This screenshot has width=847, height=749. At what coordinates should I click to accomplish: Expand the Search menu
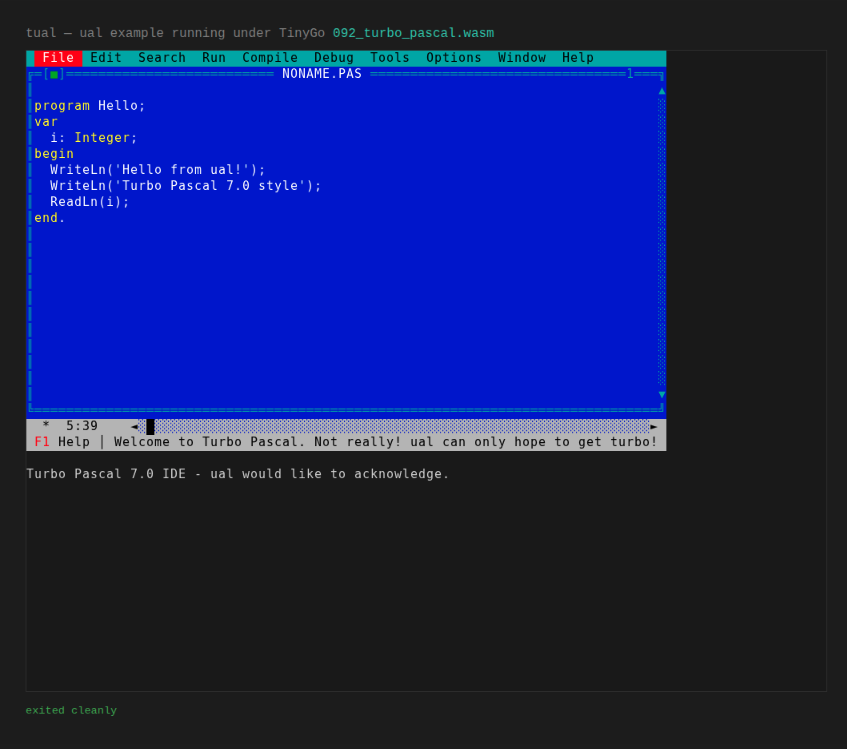162,58
